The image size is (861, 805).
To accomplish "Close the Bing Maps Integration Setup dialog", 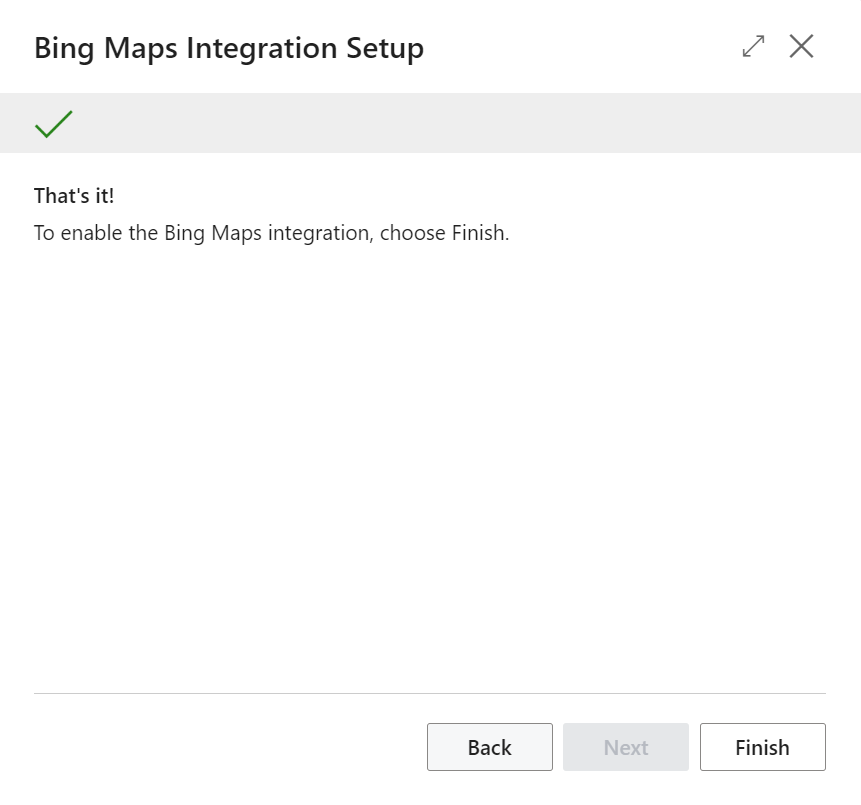I will click(801, 46).
